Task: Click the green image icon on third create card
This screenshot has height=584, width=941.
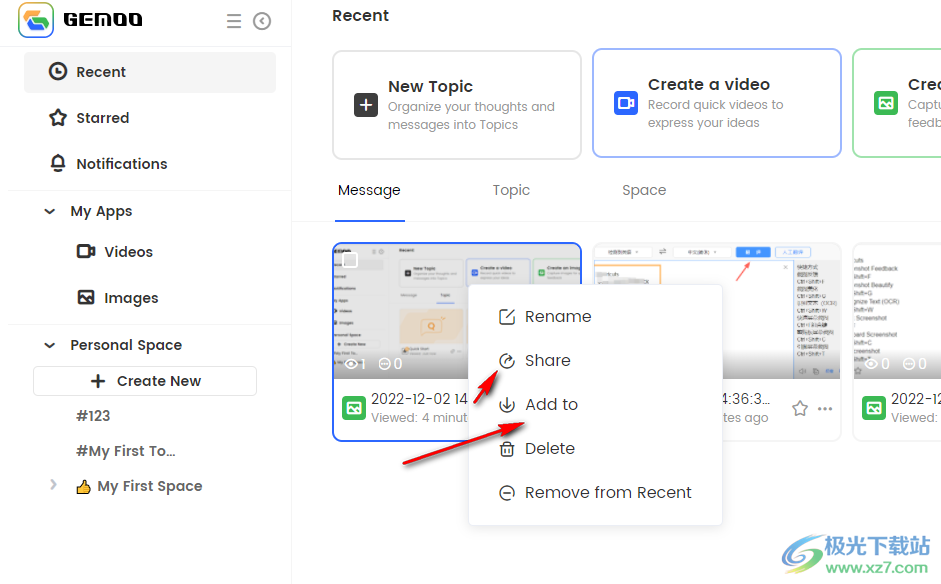Action: point(886,103)
